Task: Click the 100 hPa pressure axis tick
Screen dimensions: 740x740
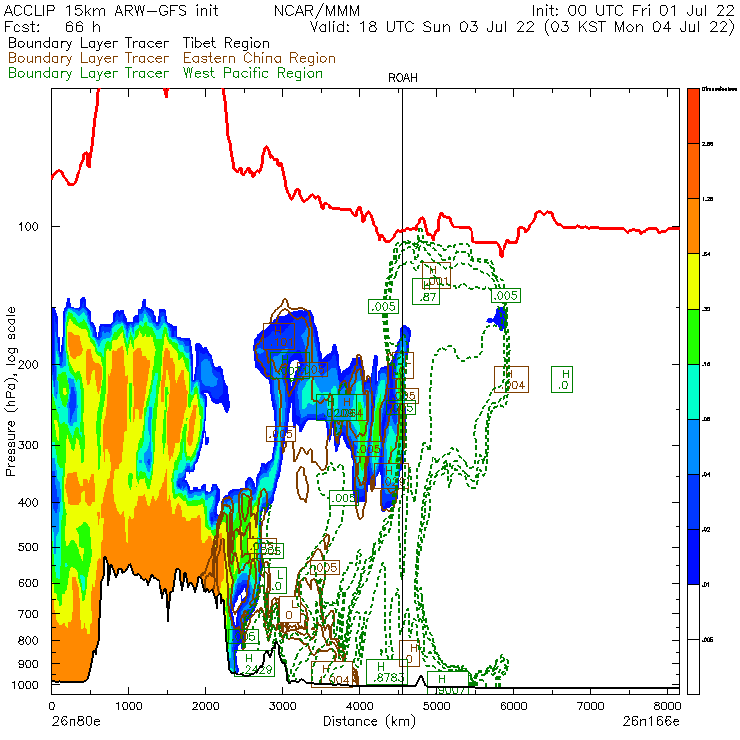Action: 28,227
